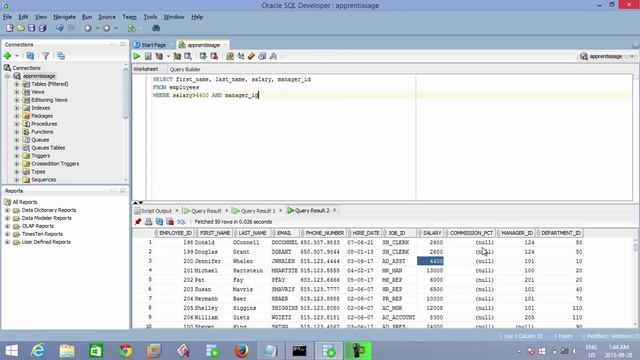640x360 pixels.
Task: Click the Explain Plan icon
Action: [159, 56]
